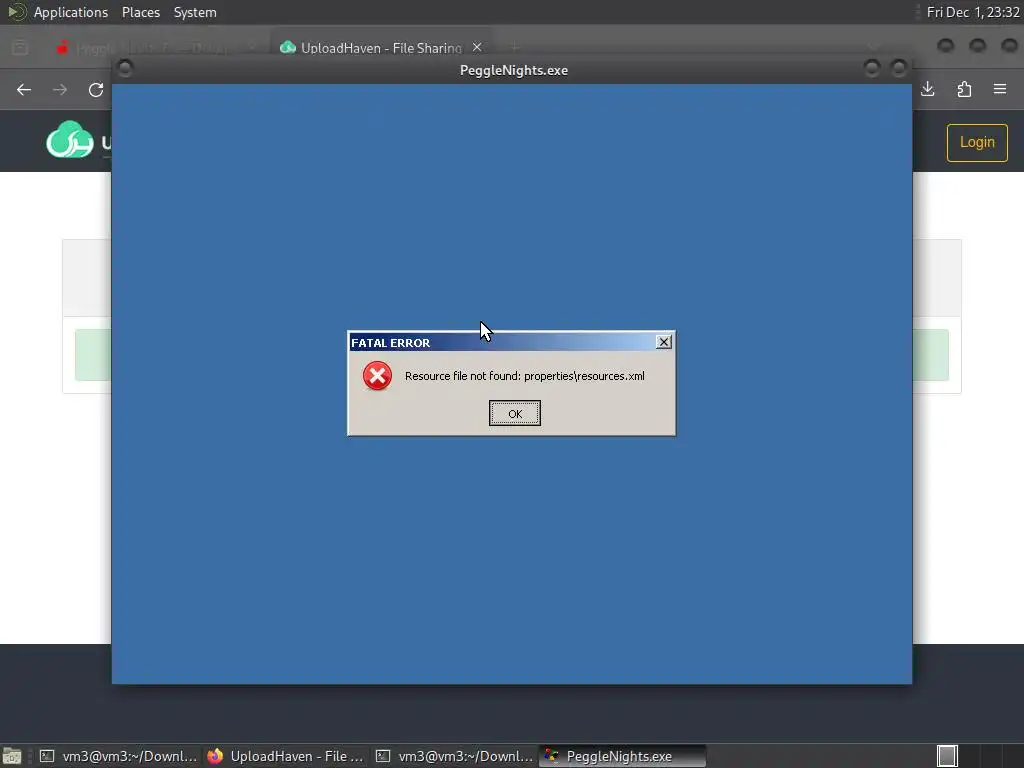Click the PeggleNights.exe window title bar
This screenshot has width=1024, height=768.
(513, 70)
